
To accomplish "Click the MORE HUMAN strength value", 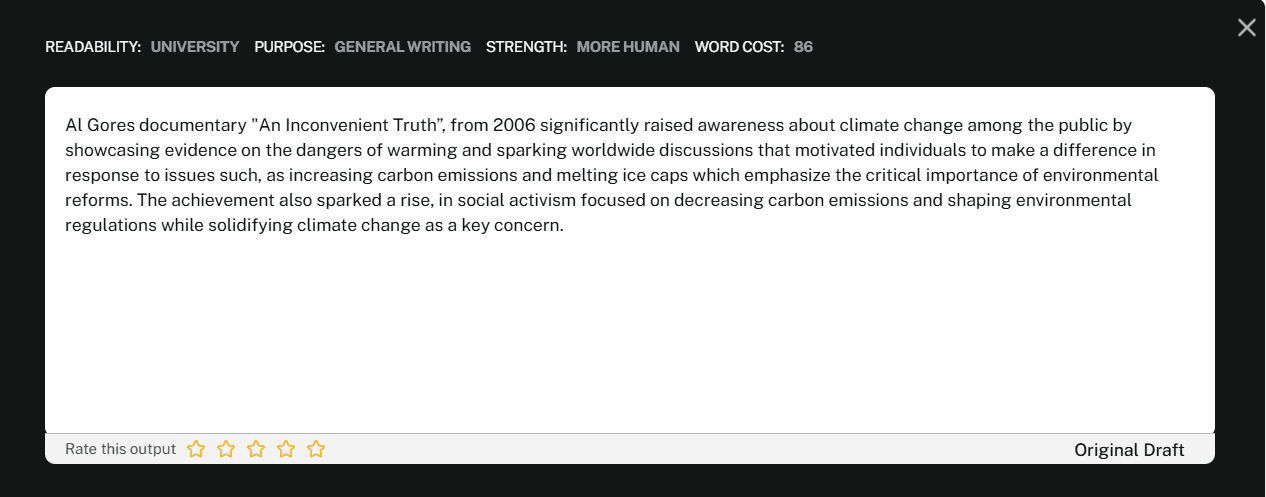I will pyautogui.click(x=628, y=47).
